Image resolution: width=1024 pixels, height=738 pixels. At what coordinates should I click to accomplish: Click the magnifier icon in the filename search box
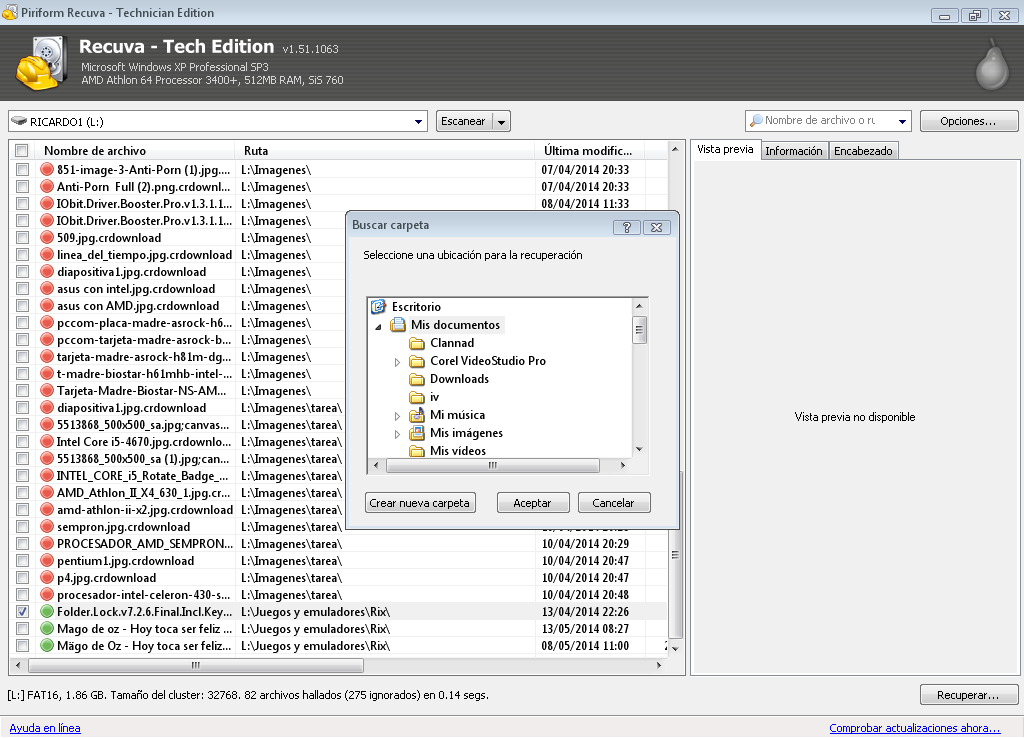tap(756, 121)
